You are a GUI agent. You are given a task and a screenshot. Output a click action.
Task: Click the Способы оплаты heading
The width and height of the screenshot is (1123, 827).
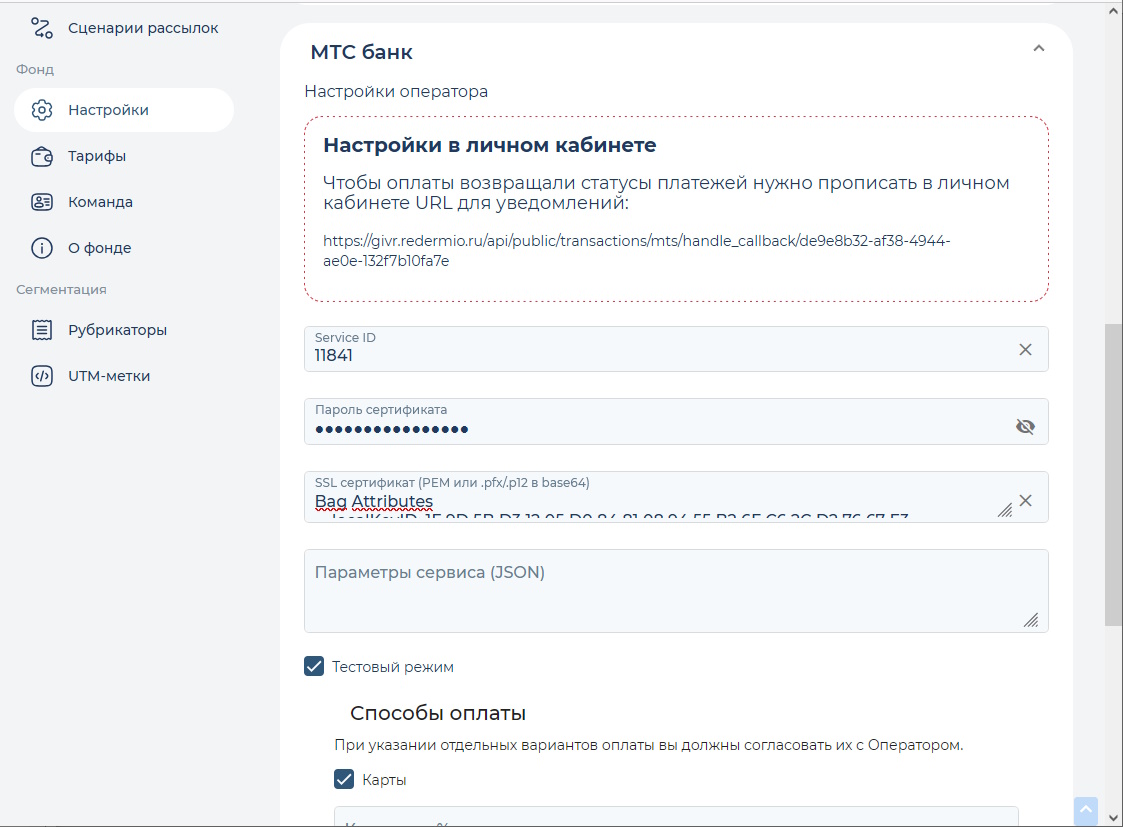click(x=438, y=713)
